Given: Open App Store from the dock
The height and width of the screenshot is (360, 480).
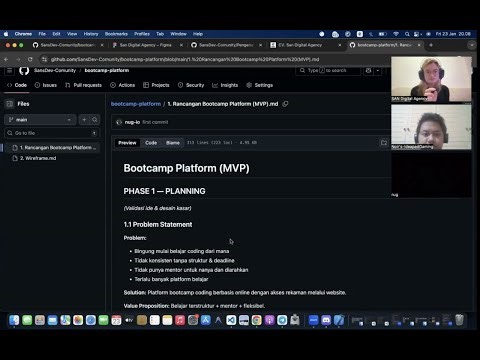Looking at the screenshot, I should tap(206, 320).
